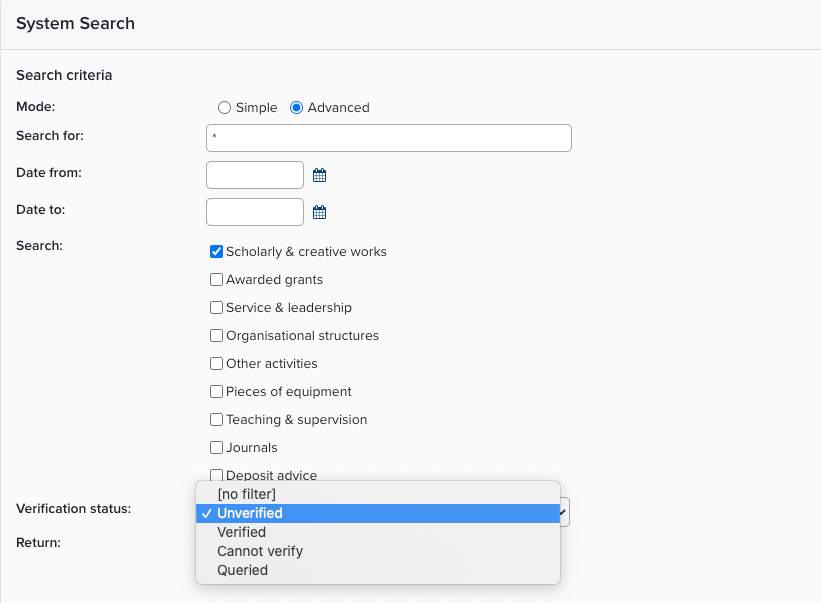This screenshot has width=821, height=603.
Task: Enable the Other activities checkbox
Action: click(x=216, y=364)
